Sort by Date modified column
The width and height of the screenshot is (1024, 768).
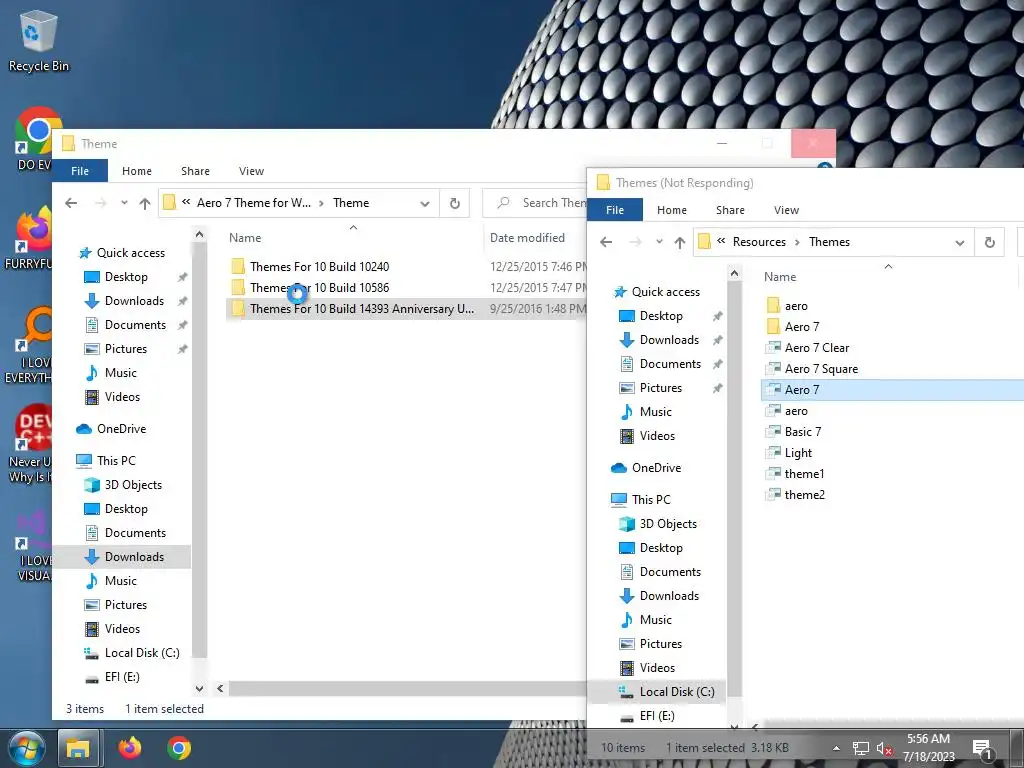[527, 238]
